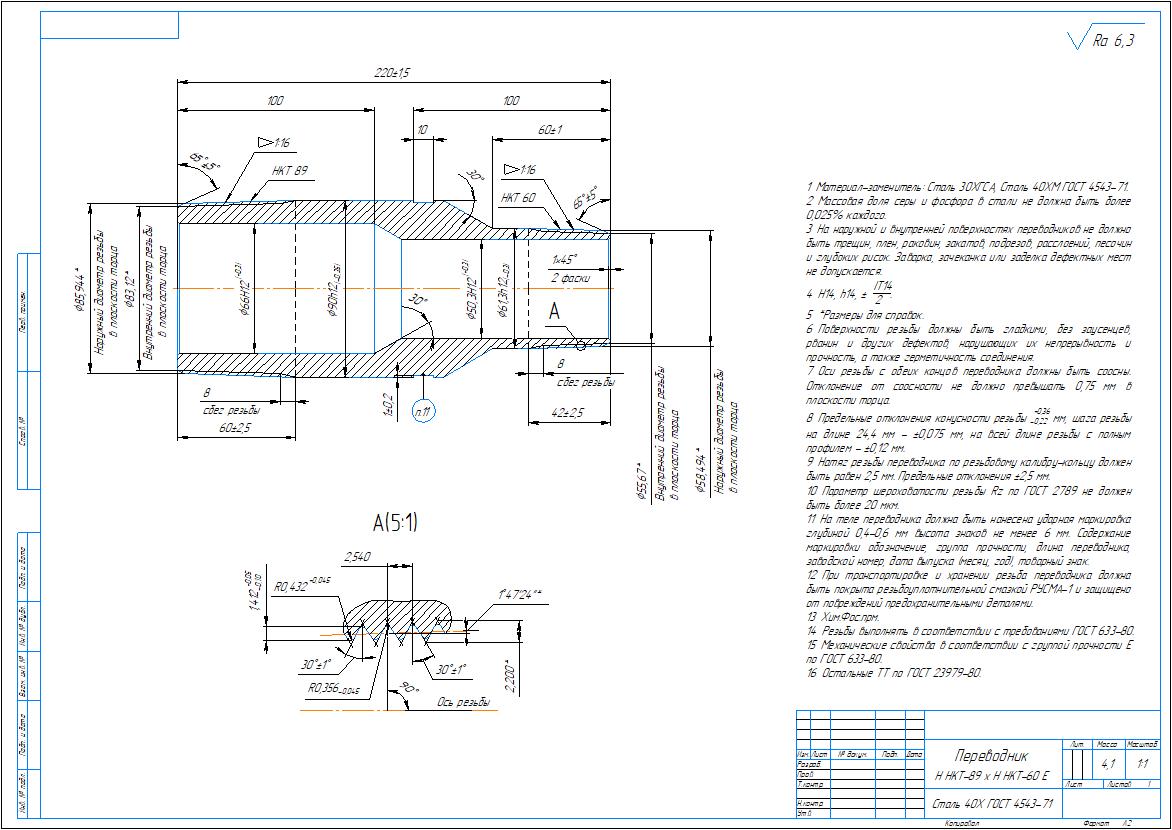The image size is (1172, 830).
Task: Select the 220±1,5 overall length dimension
Action: point(392,73)
